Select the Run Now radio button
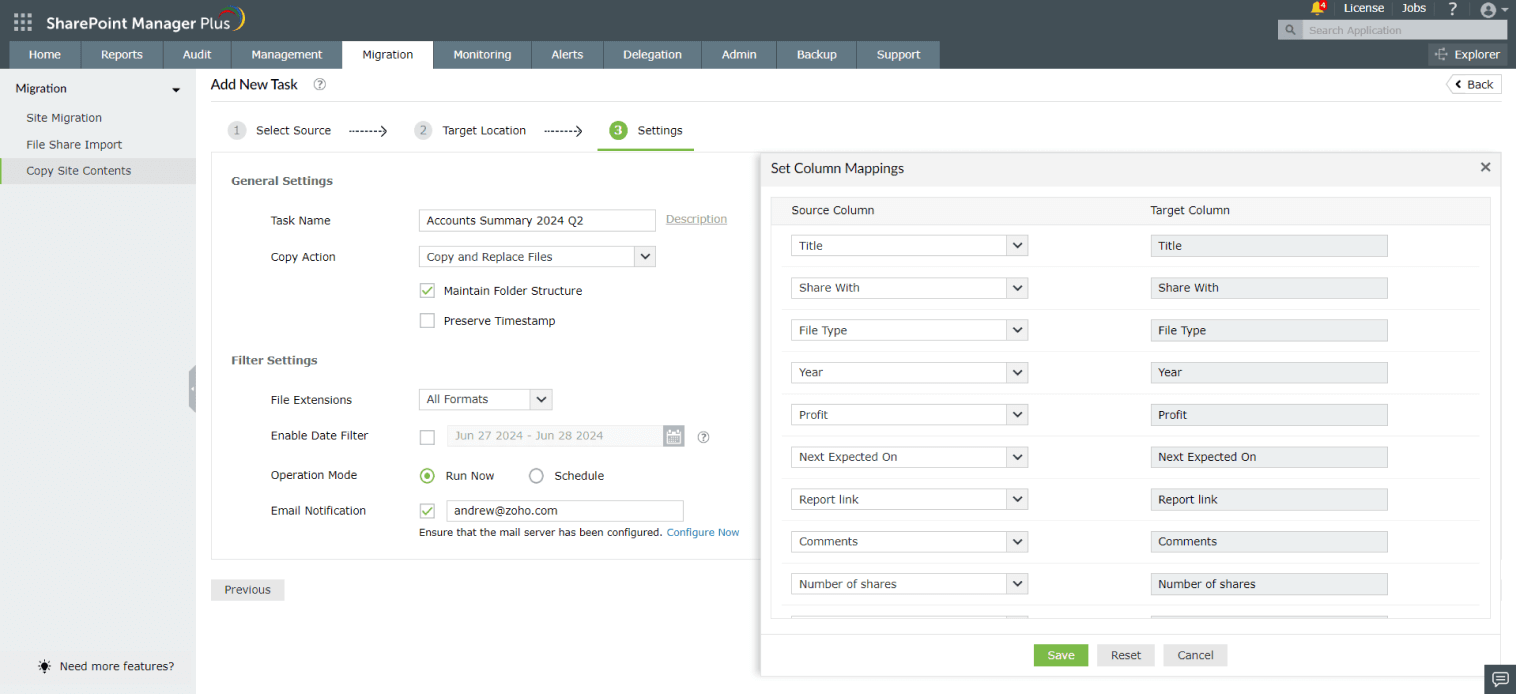Viewport: 1516px width, 694px height. tap(427, 476)
